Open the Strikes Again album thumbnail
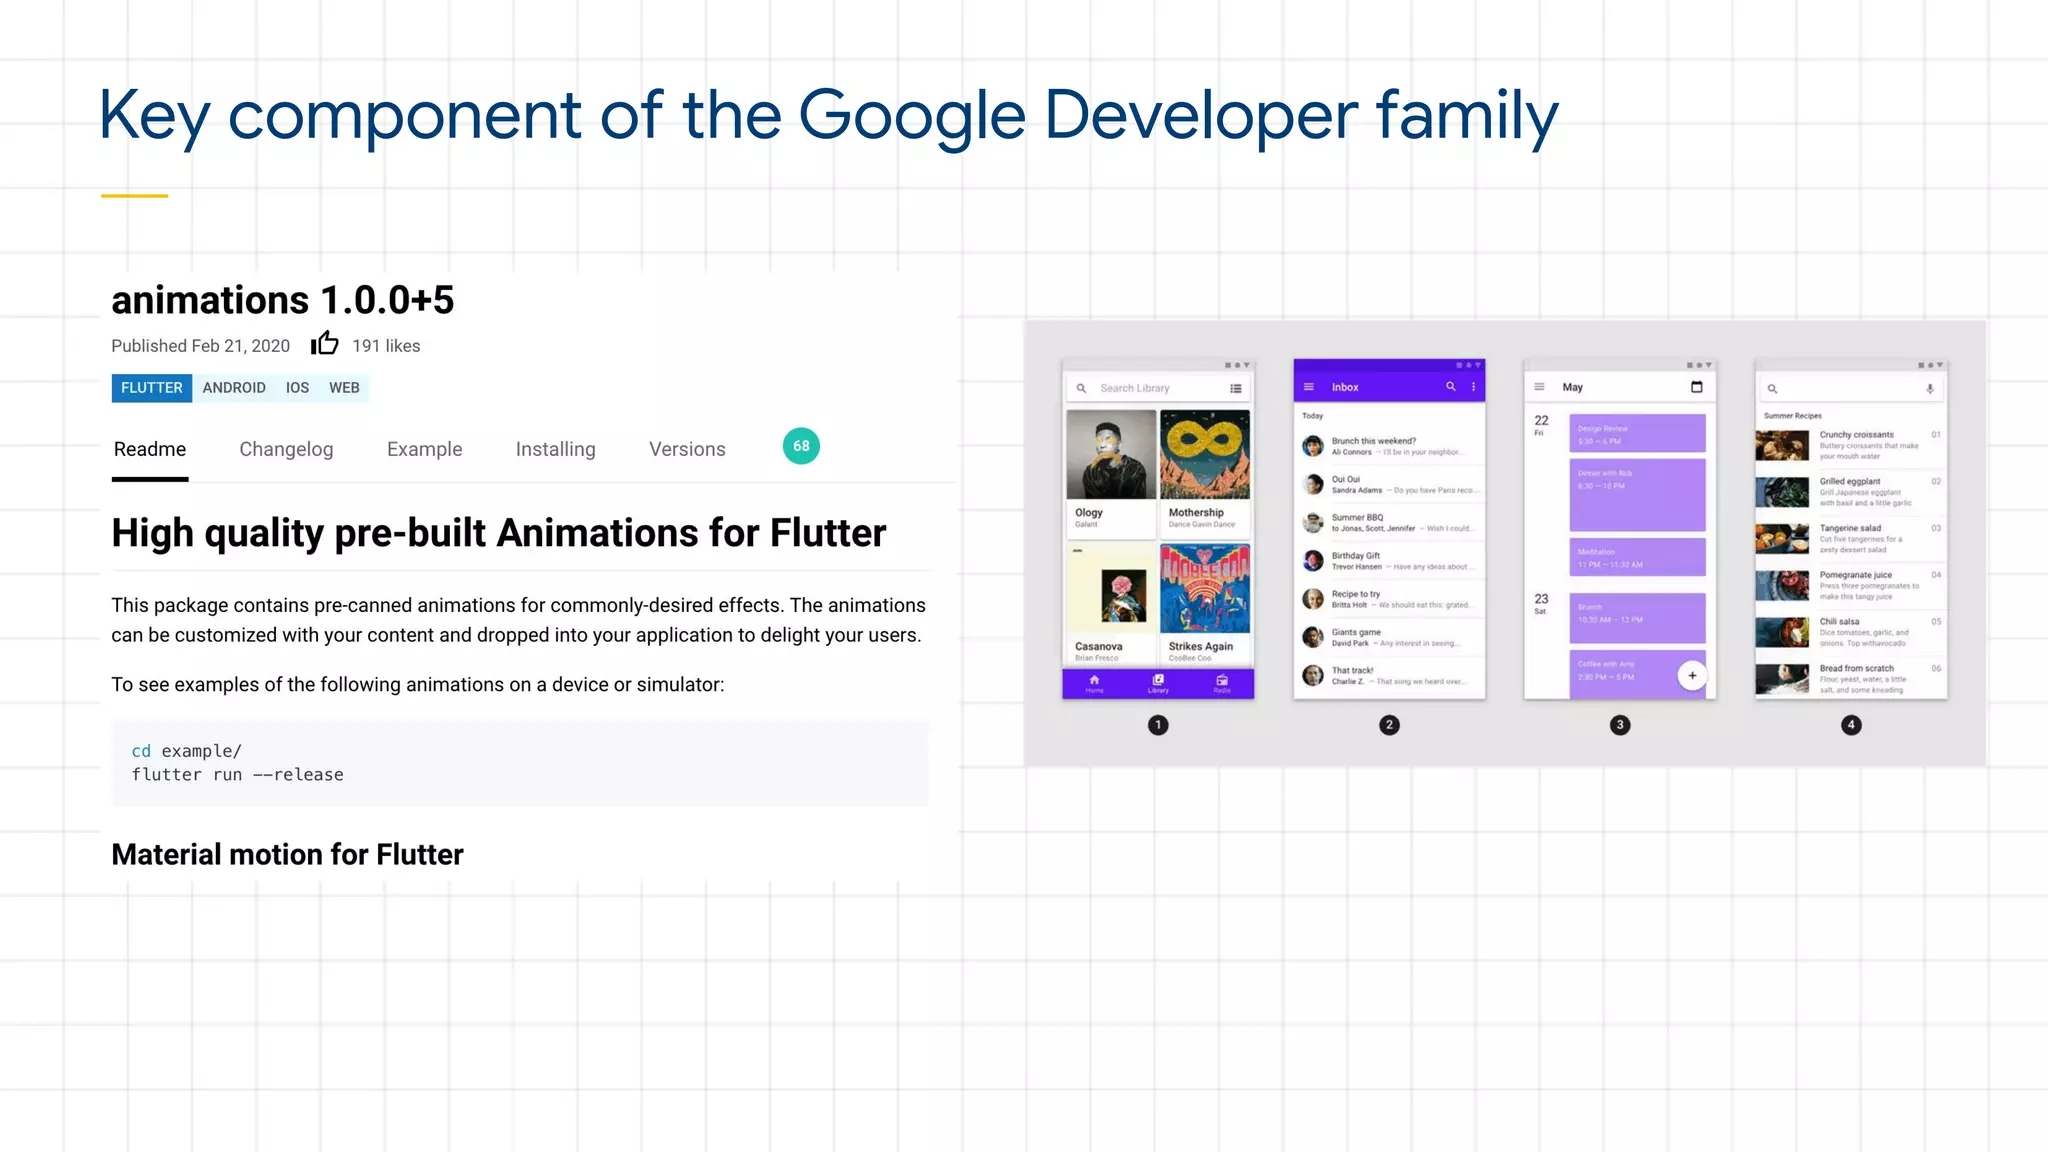 [1205, 589]
